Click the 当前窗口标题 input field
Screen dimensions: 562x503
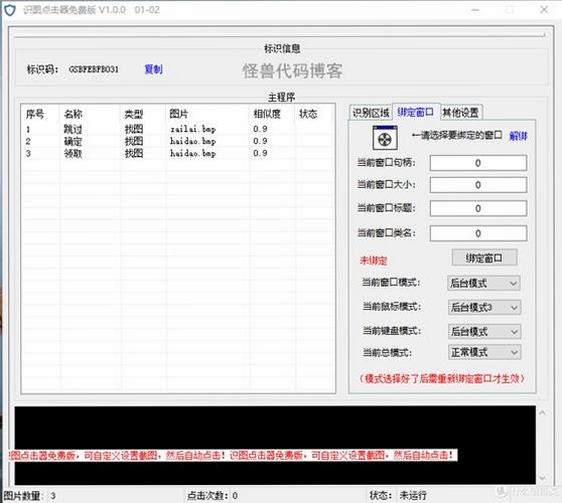click(478, 208)
